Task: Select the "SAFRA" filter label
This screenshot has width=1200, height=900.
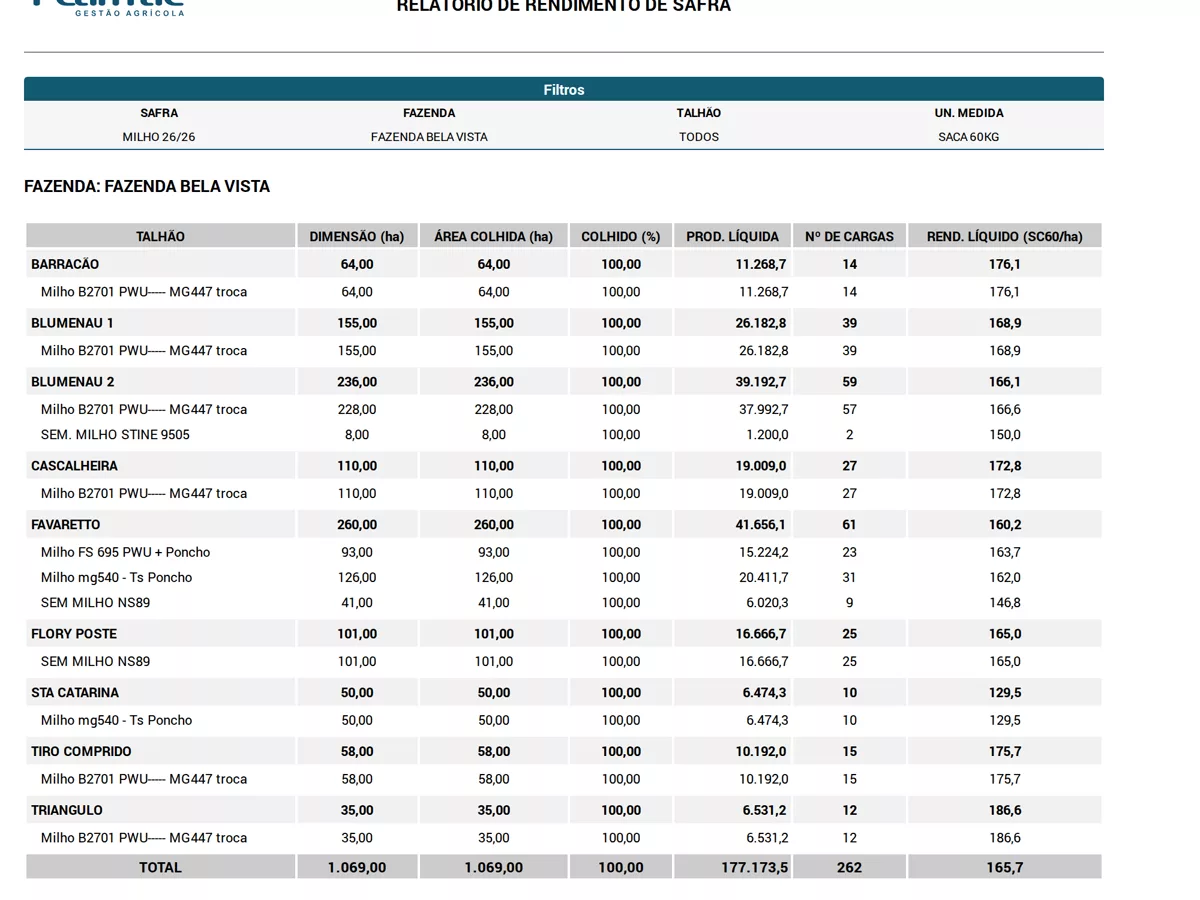Action: pos(159,113)
